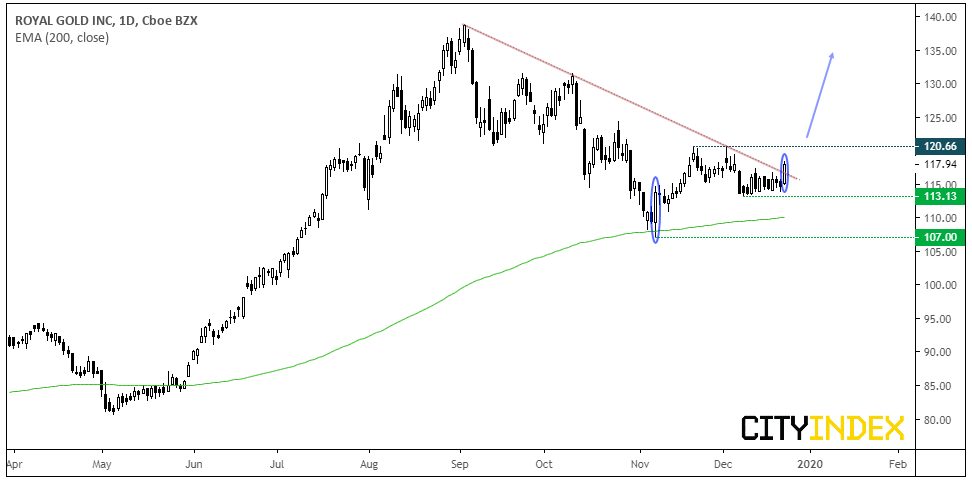Click the Jun label on time axis
This screenshot has width=972, height=483.
(x=194, y=463)
